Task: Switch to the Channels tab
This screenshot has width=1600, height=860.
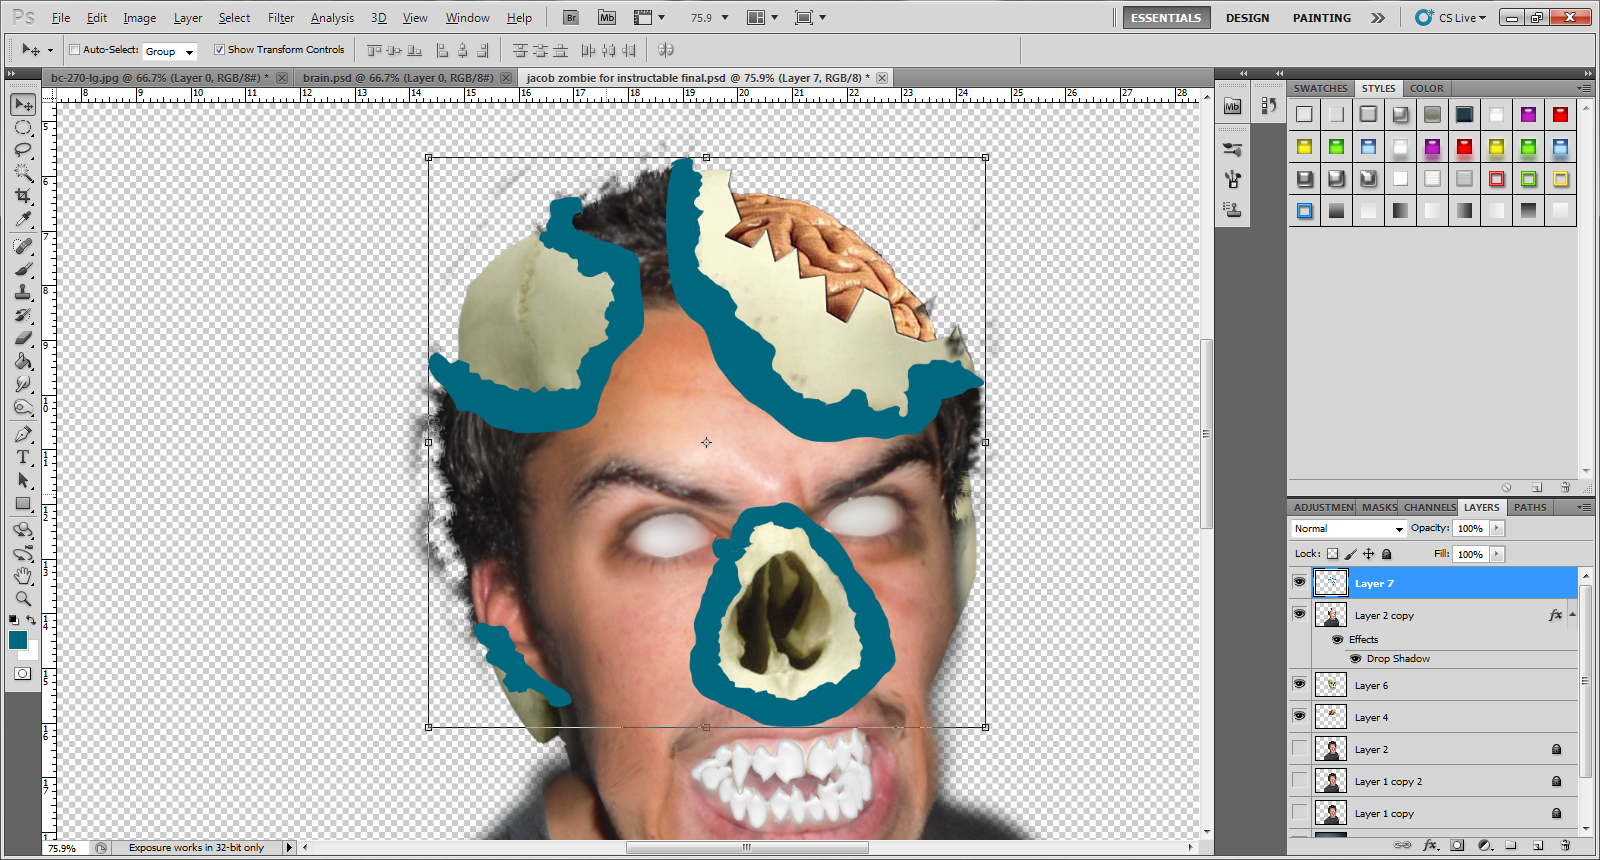Action: coord(1429,507)
